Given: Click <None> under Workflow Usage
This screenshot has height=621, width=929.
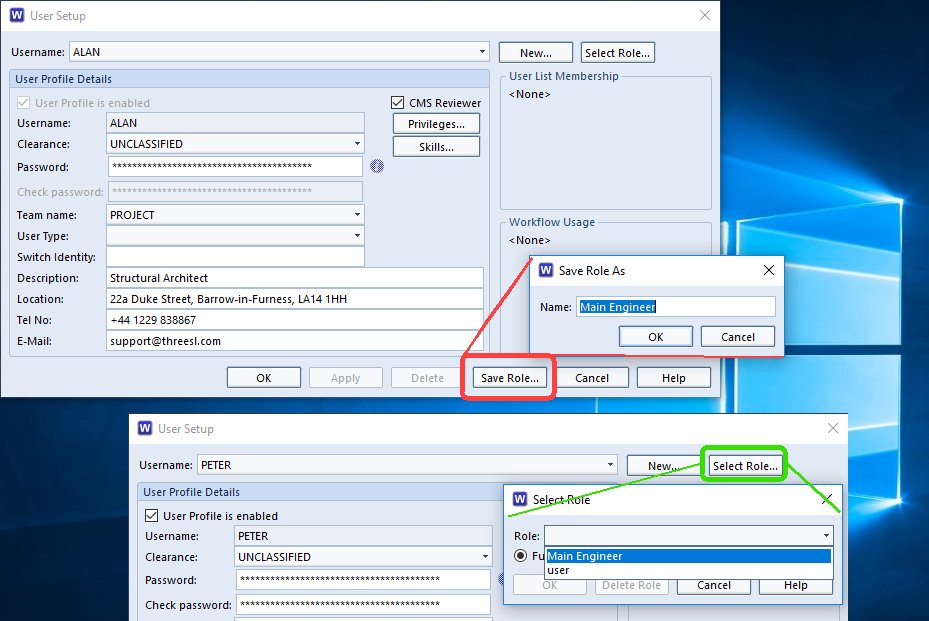Looking at the screenshot, I should [530, 240].
